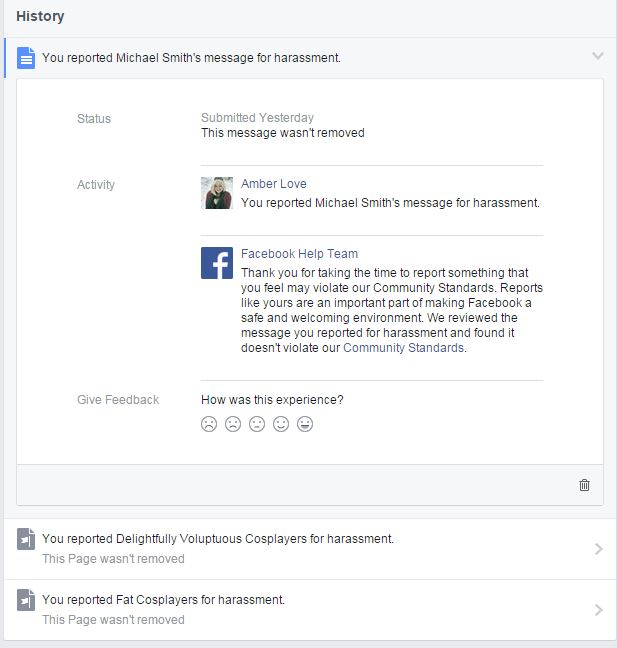Click the page icon beside Fat Cosplayers report
The image size is (617, 648).
coord(26,600)
